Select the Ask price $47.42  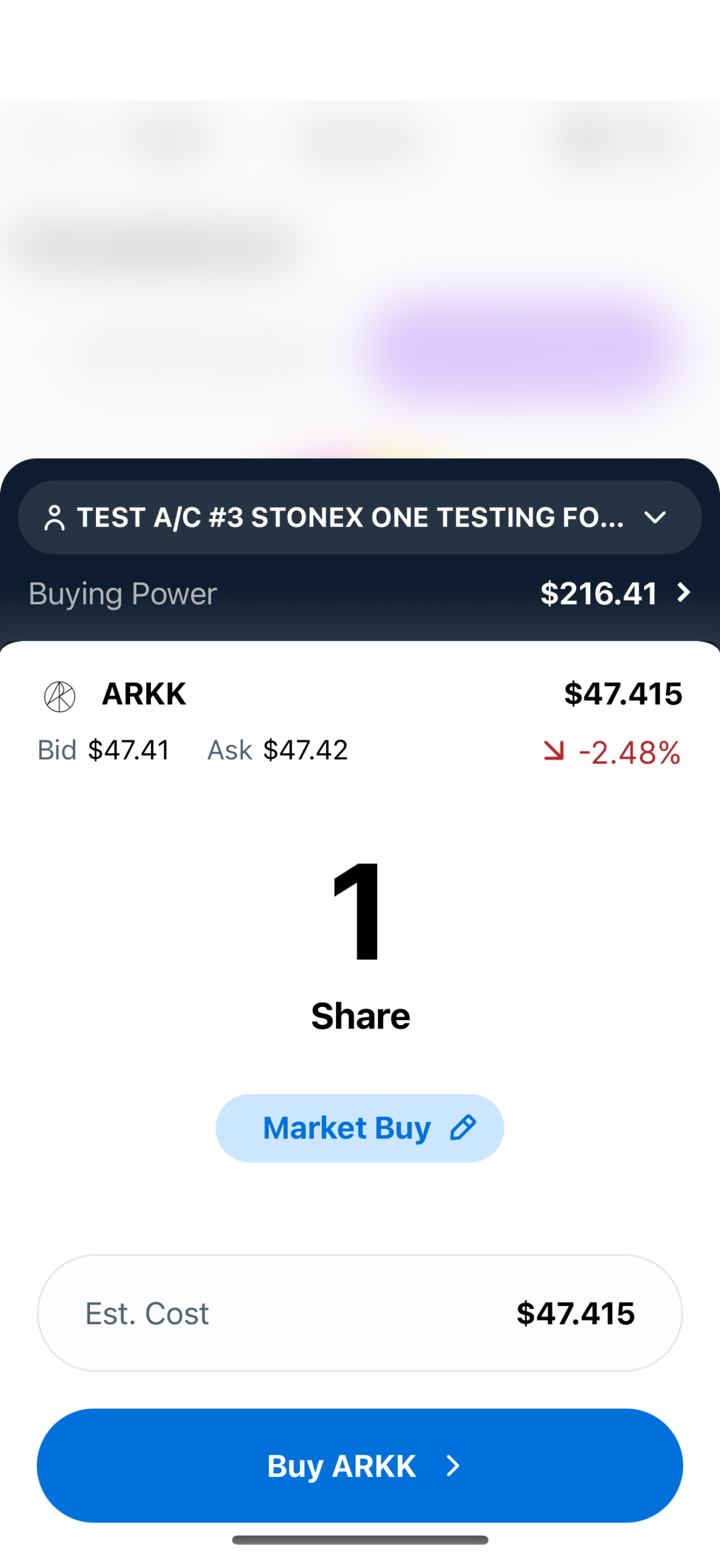tap(305, 750)
